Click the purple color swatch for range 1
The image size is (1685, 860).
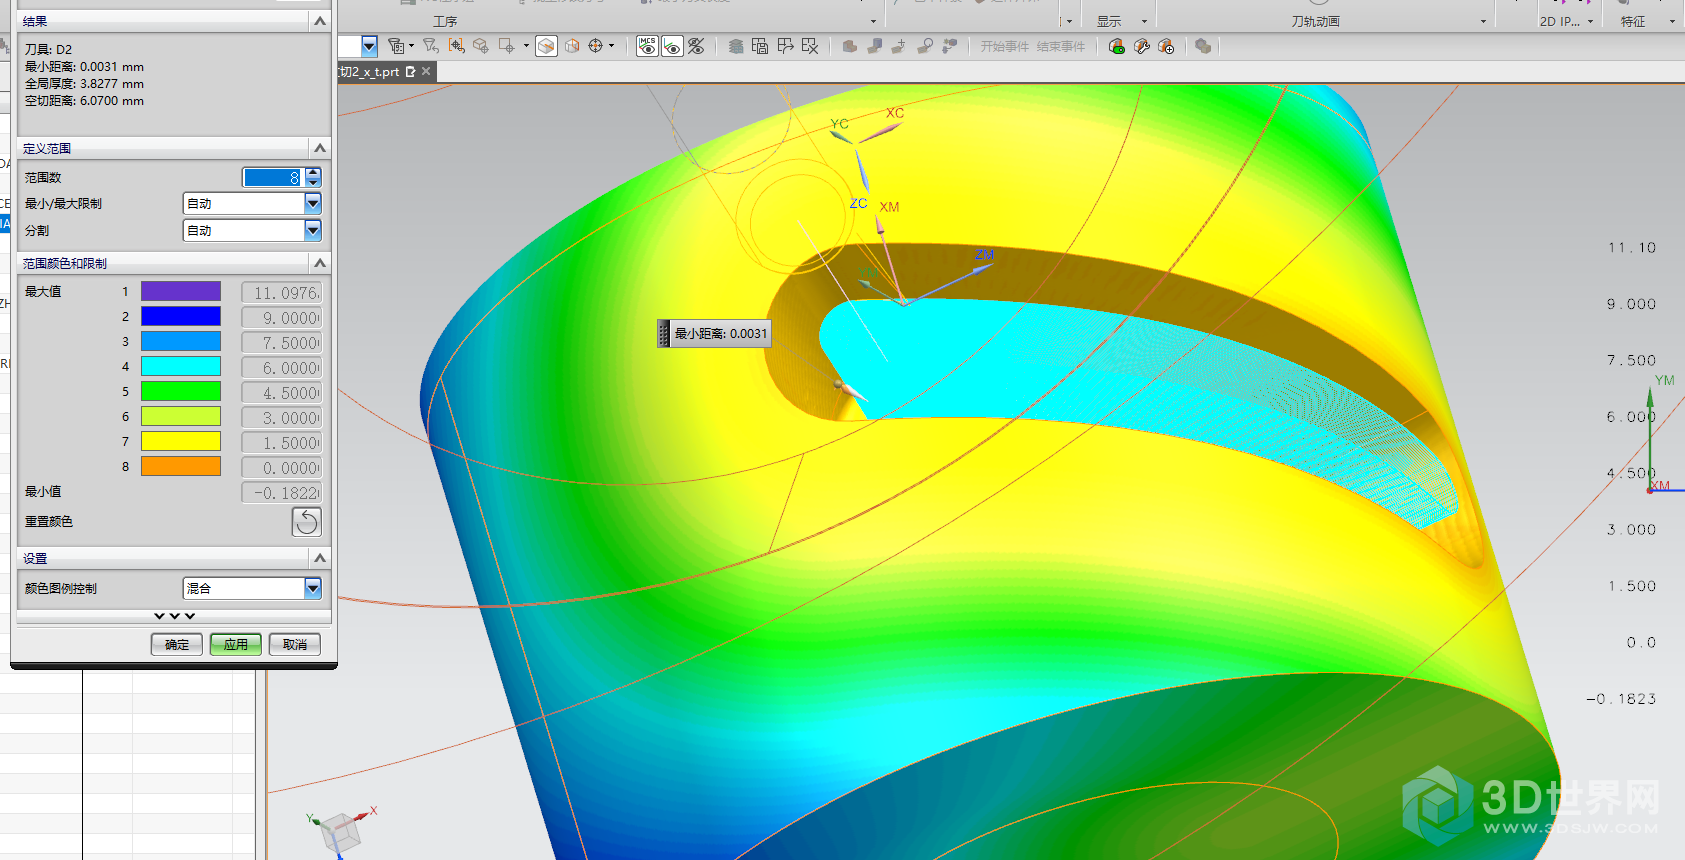pos(181,291)
